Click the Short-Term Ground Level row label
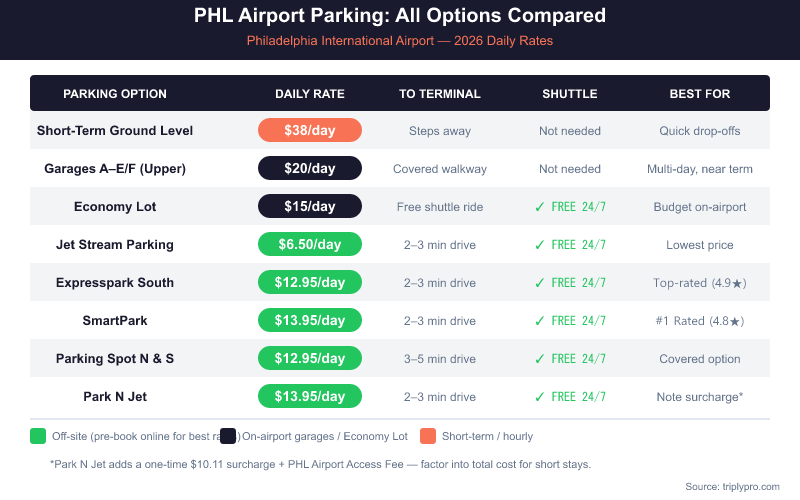Image resolution: width=800 pixels, height=500 pixels. [x=115, y=131]
